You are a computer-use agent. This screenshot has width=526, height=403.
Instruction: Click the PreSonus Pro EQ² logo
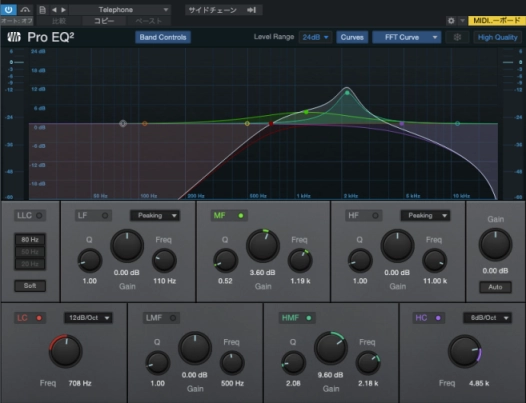click(x=41, y=37)
